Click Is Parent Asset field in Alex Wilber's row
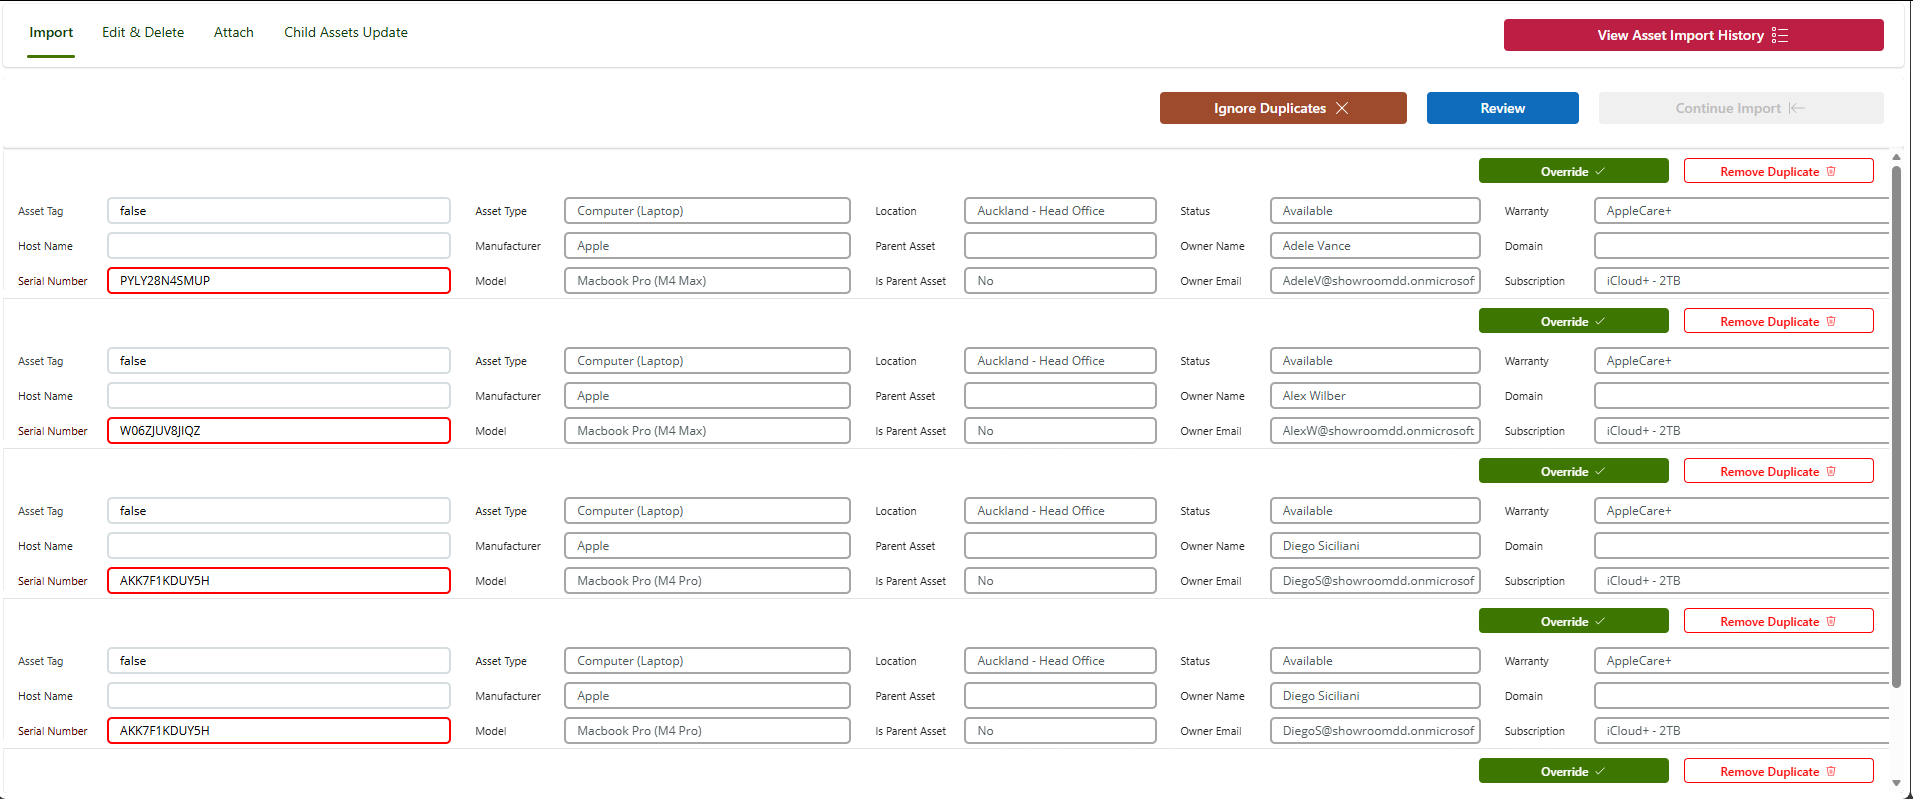This screenshot has width=1913, height=799. coord(1060,431)
